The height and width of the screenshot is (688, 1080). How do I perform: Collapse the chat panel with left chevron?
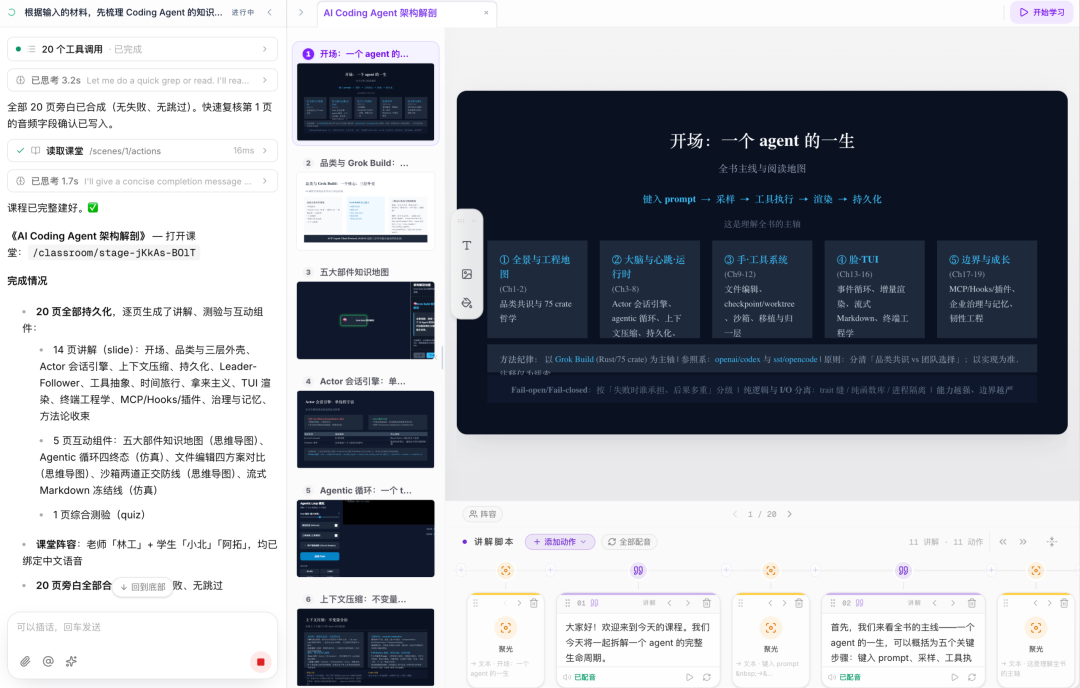269,12
